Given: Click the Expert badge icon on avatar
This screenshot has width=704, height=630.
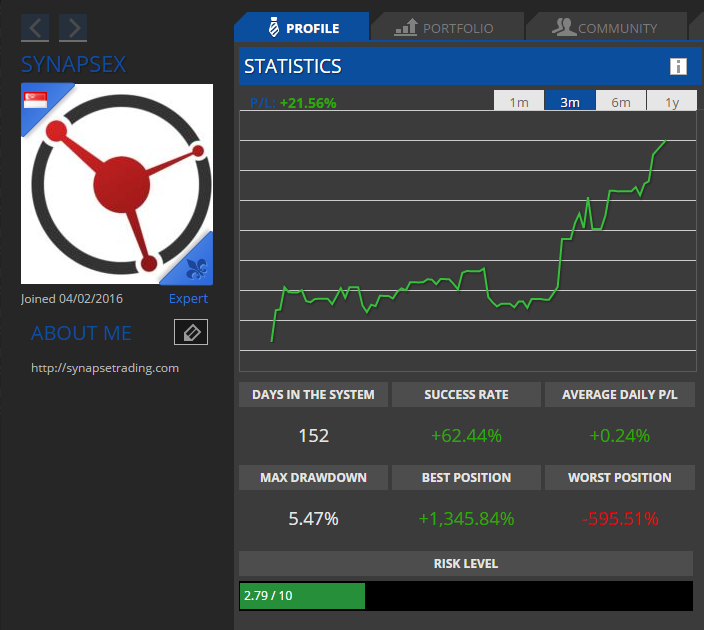Looking at the screenshot, I should coord(195,267).
